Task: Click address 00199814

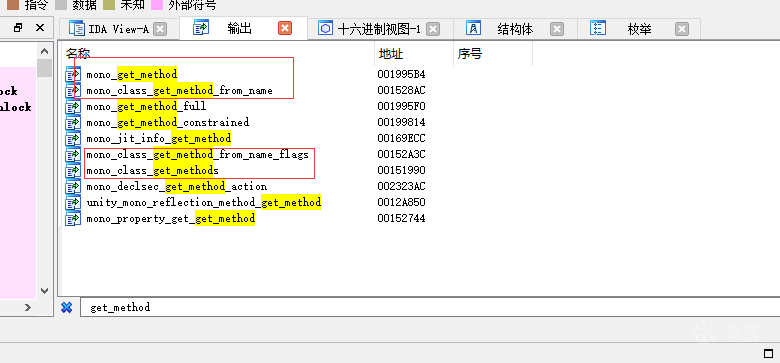Action: click(x=401, y=123)
